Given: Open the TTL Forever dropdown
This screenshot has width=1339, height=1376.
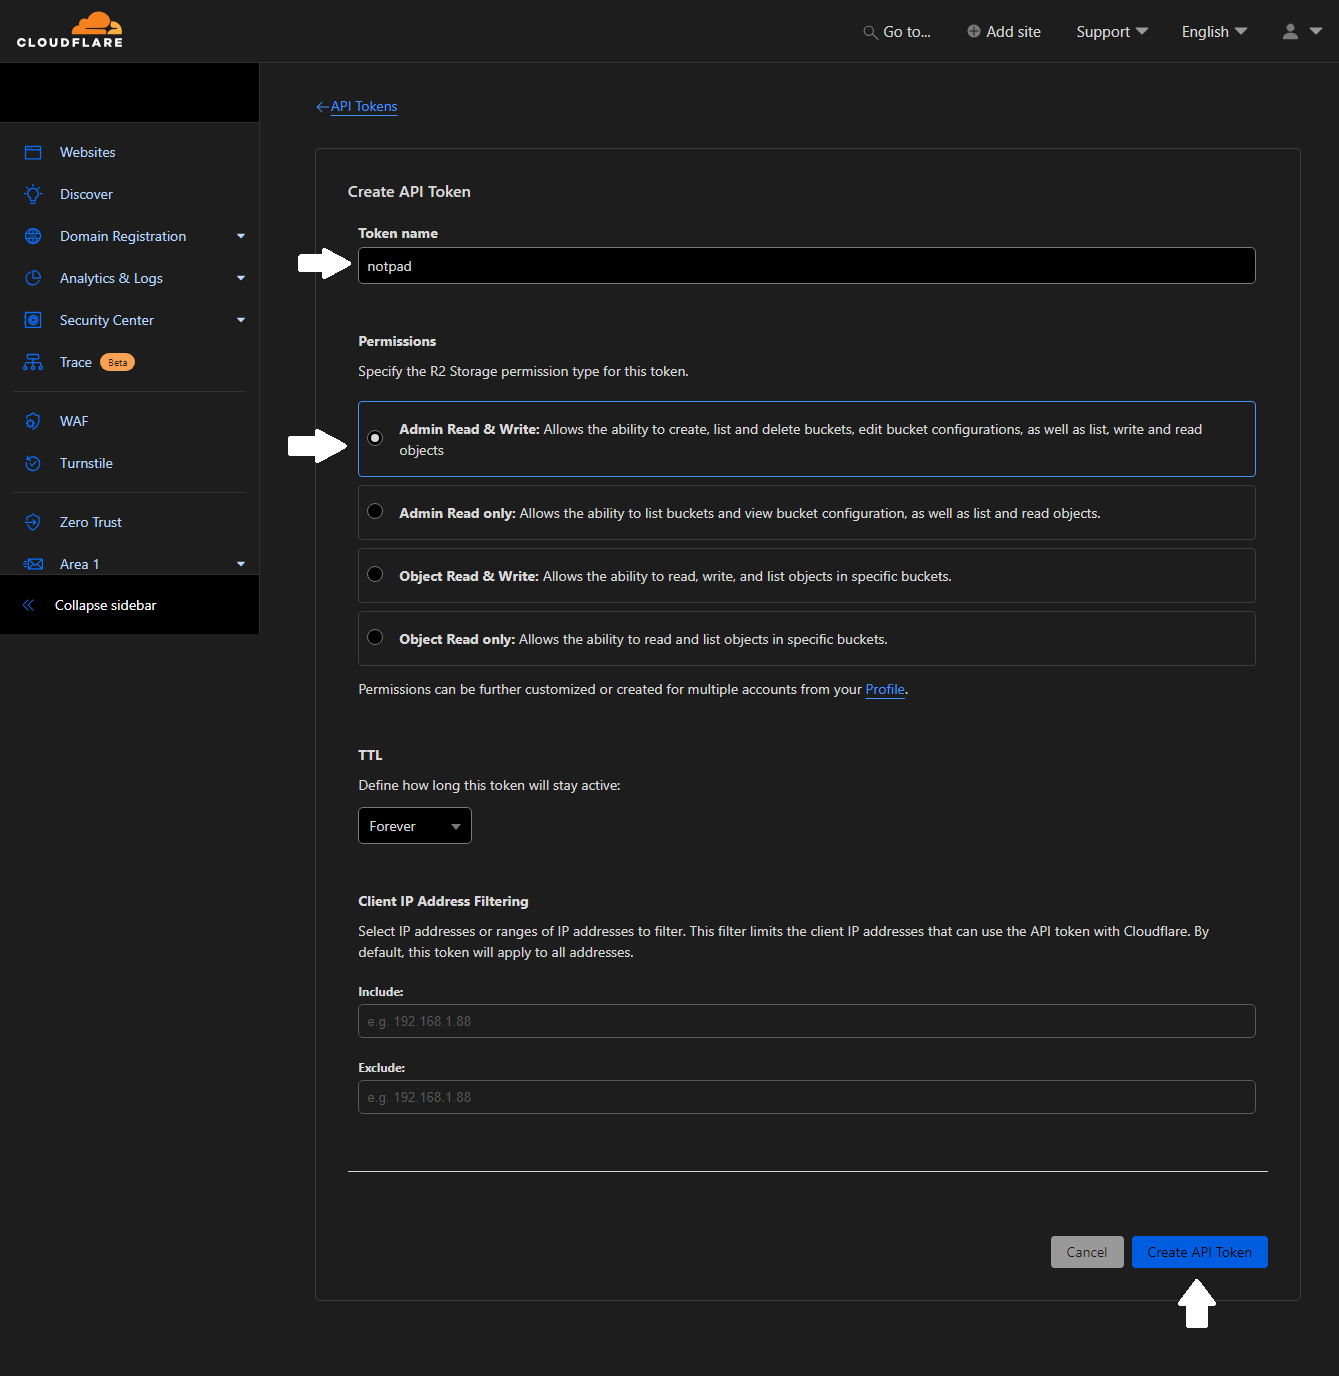Looking at the screenshot, I should click(x=414, y=825).
